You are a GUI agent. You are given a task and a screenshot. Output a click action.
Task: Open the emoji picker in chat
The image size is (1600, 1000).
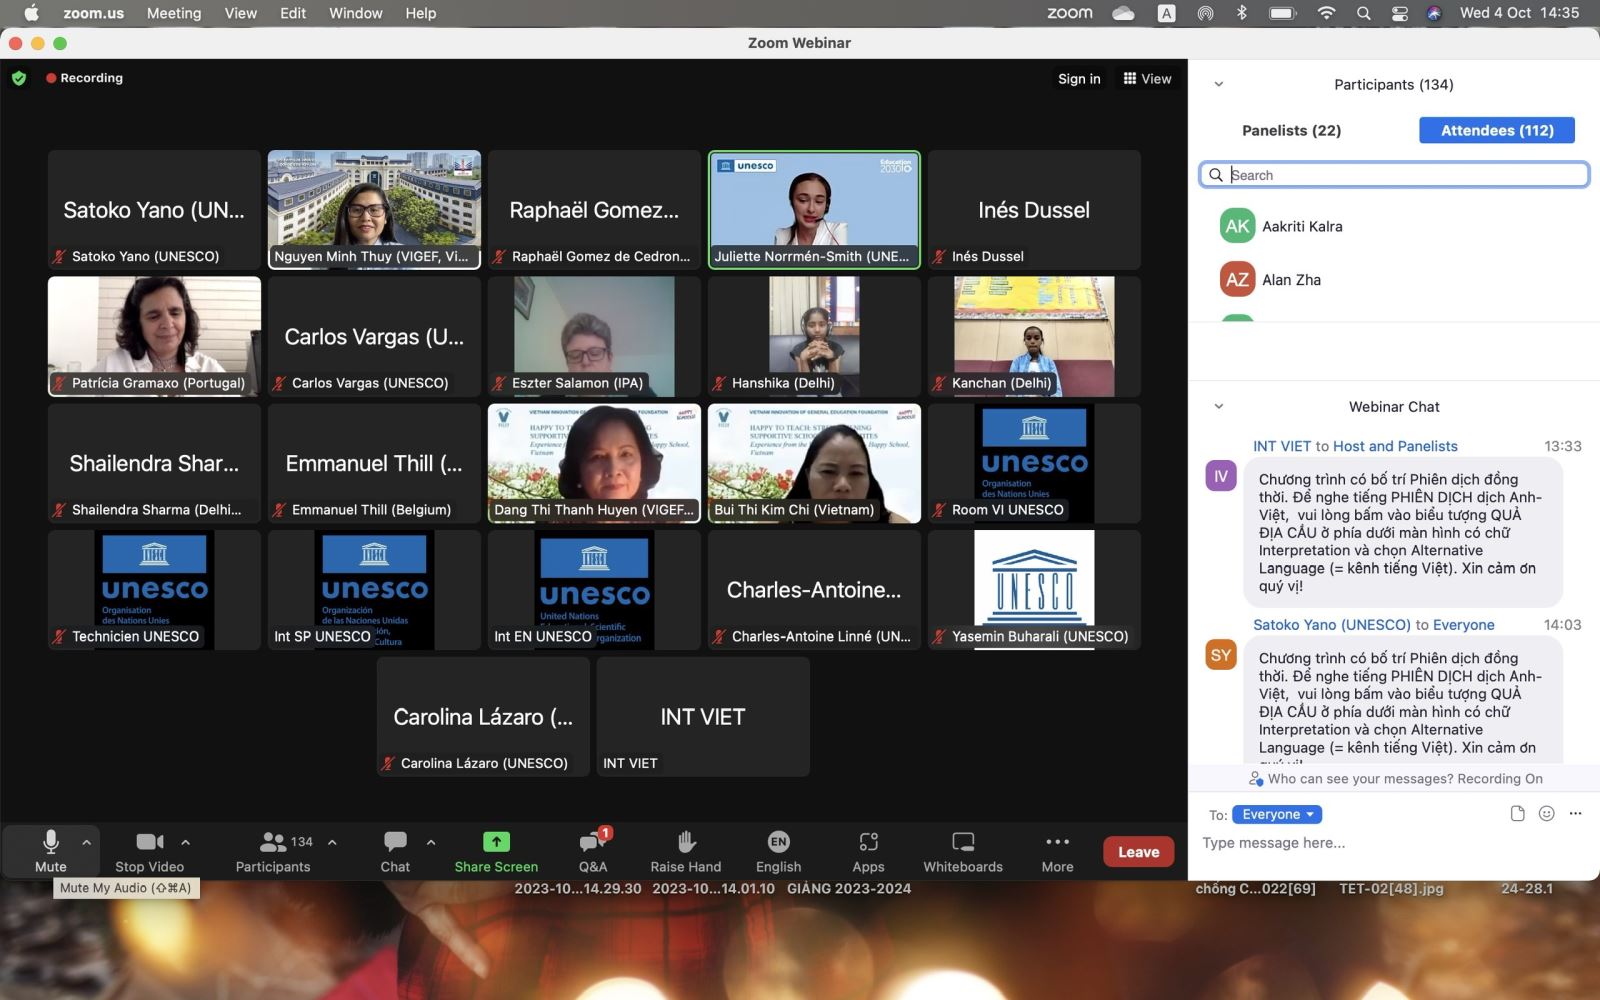point(1546,814)
